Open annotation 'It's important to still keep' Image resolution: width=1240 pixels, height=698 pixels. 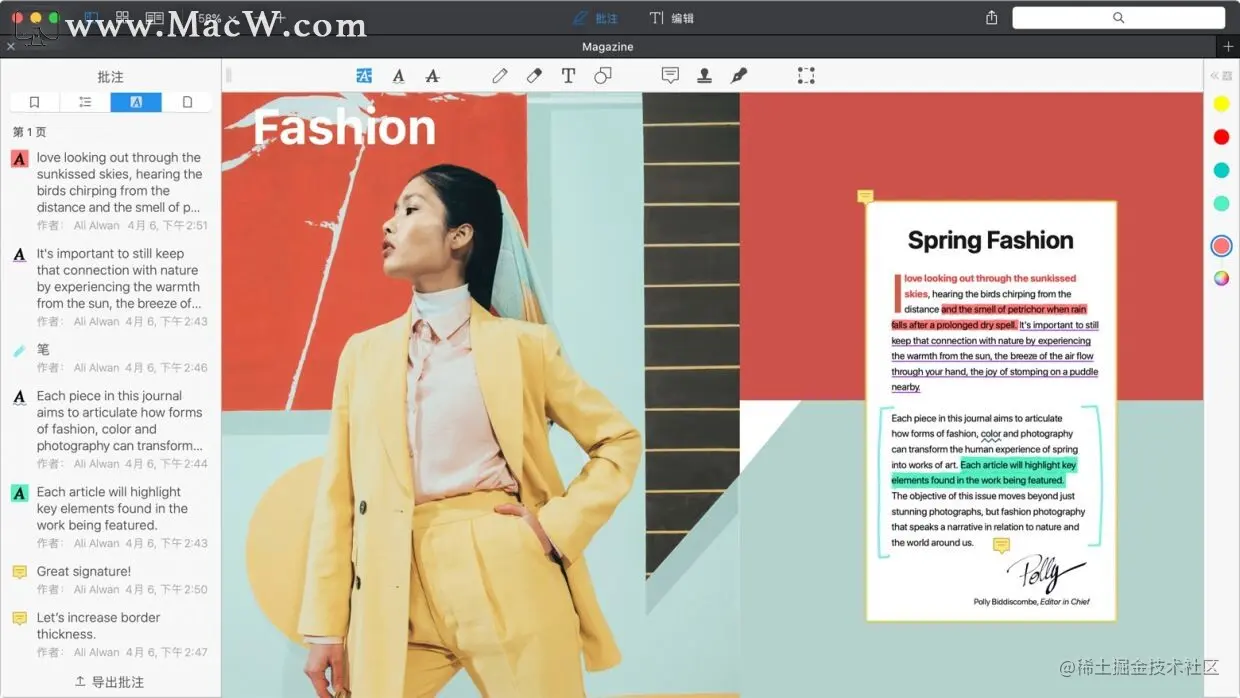[x=110, y=286]
